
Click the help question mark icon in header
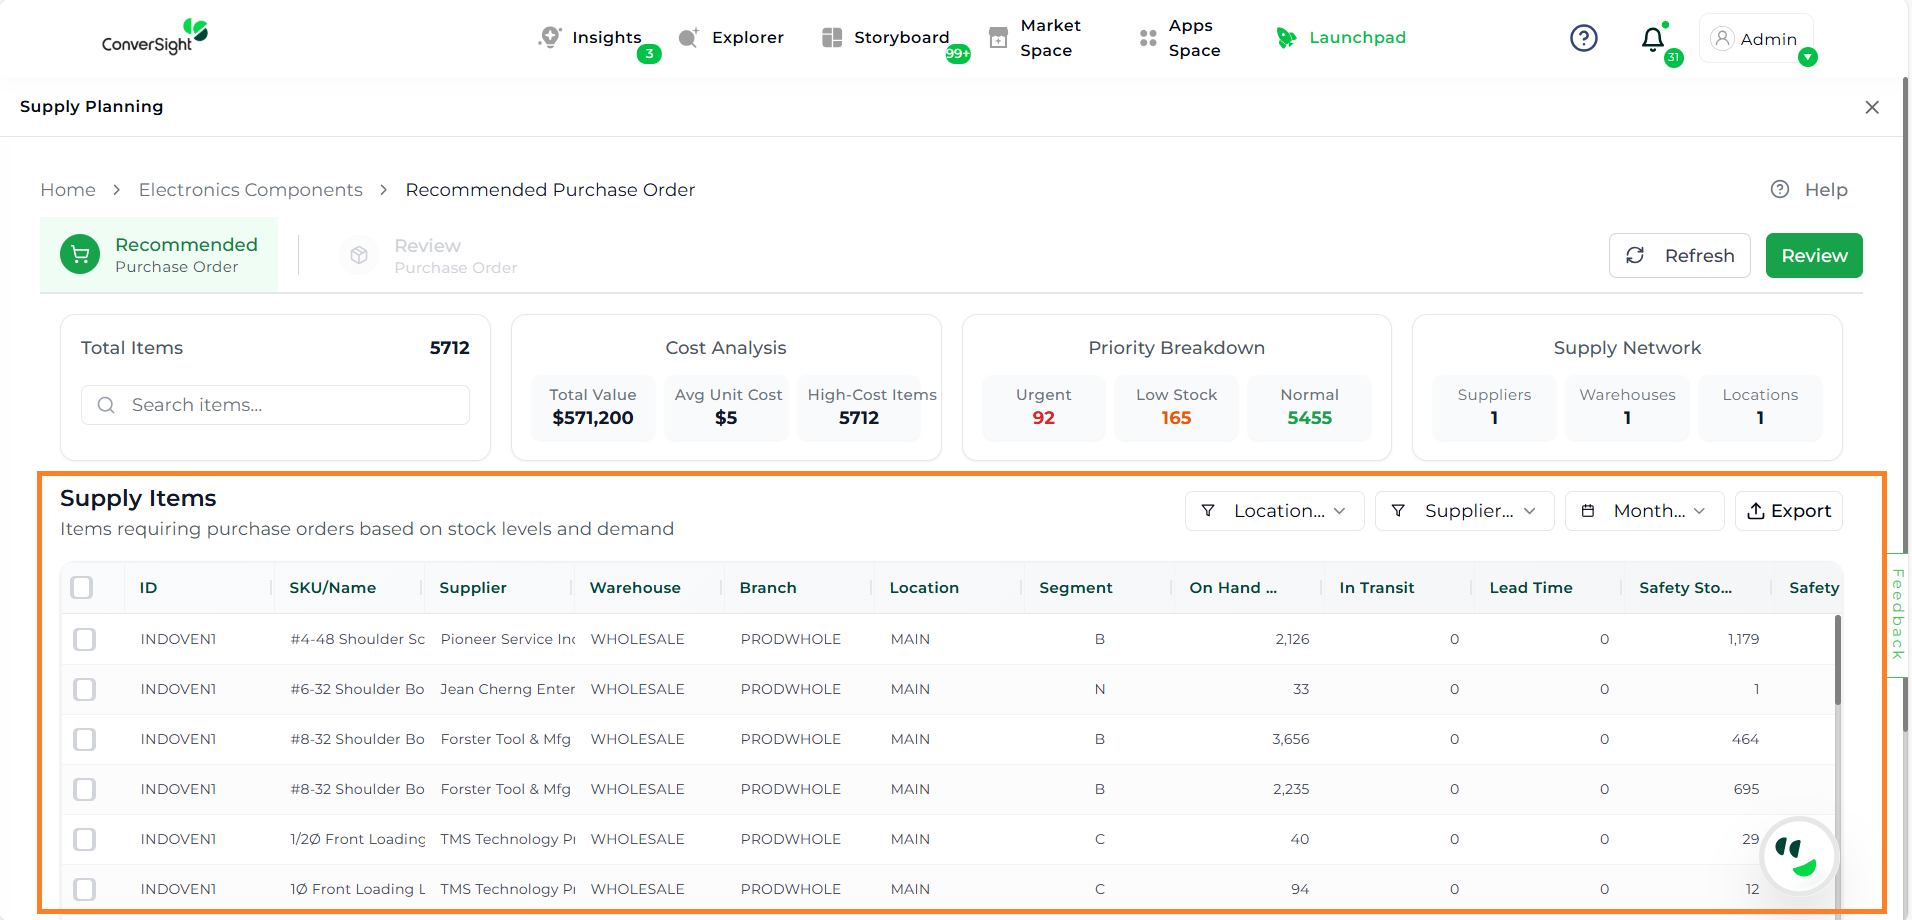coord(1583,38)
